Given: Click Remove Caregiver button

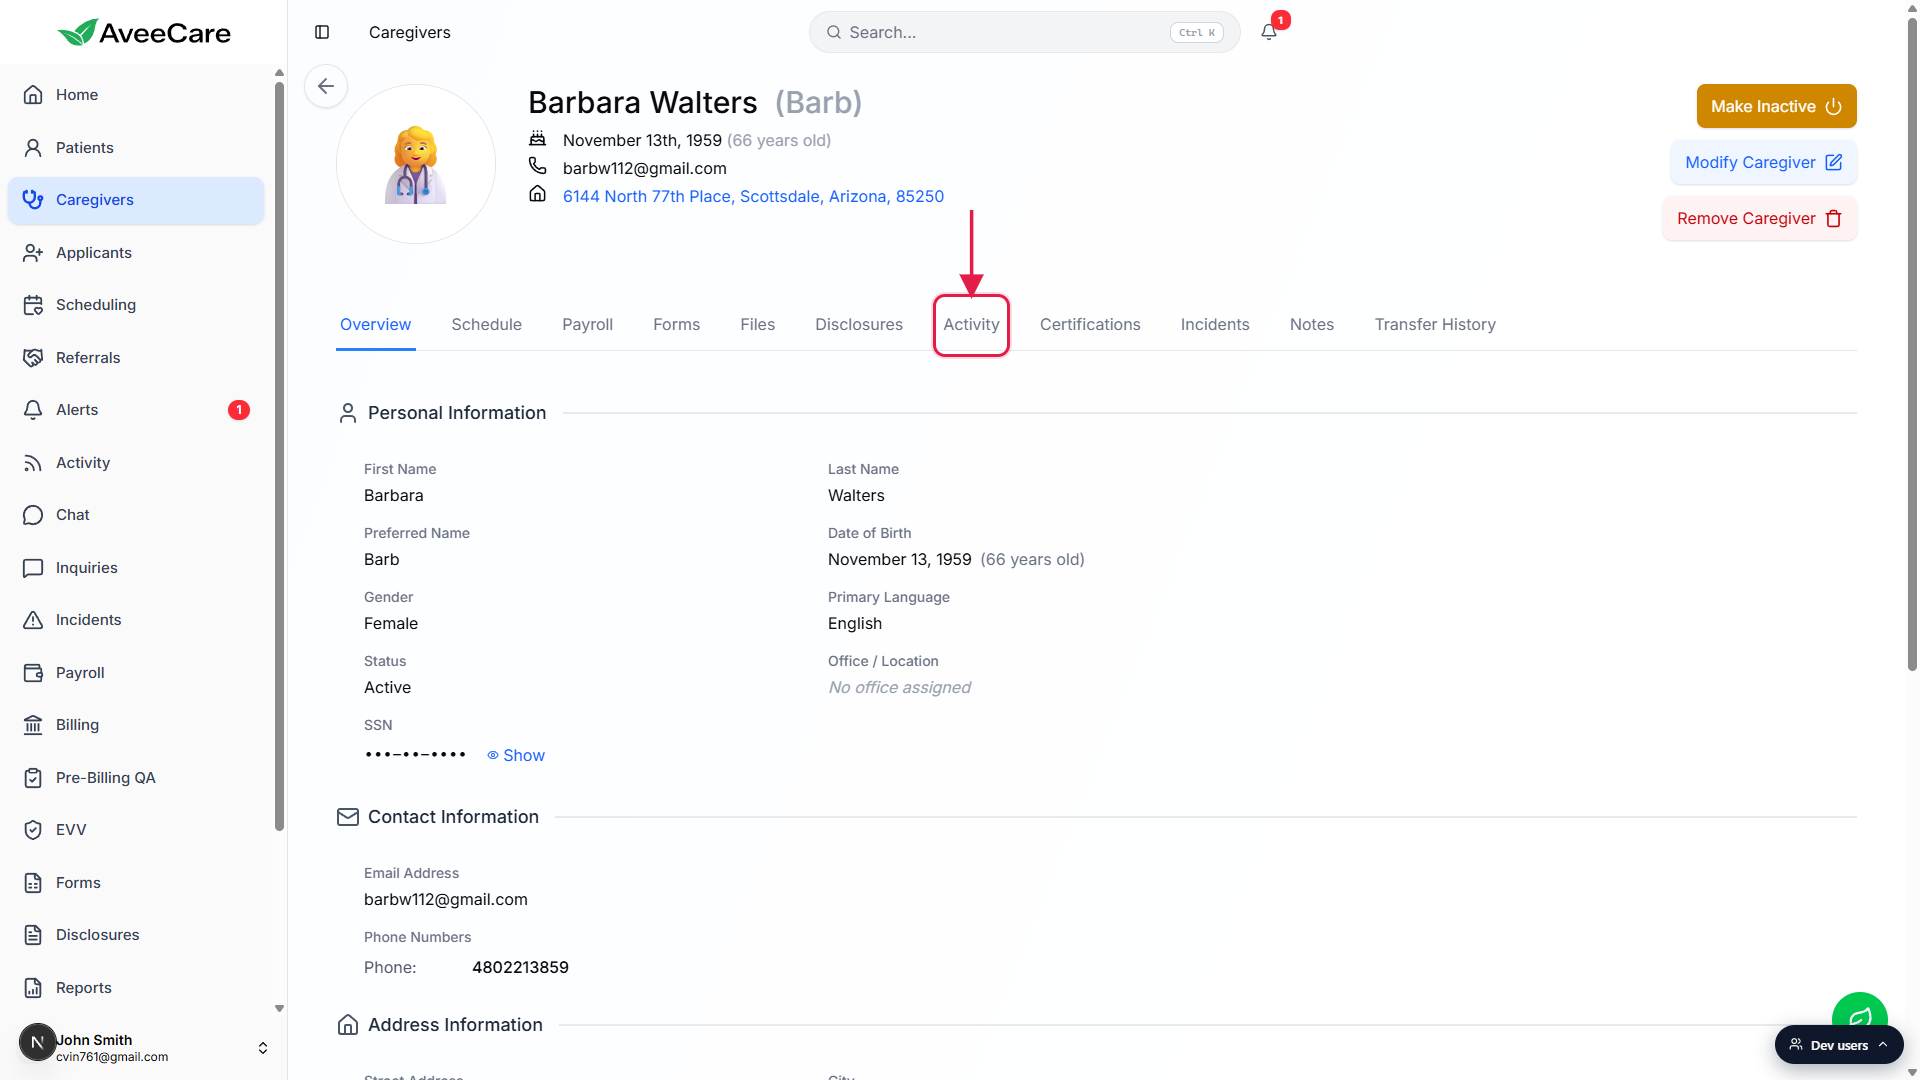Looking at the screenshot, I should (x=1759, y=218).
